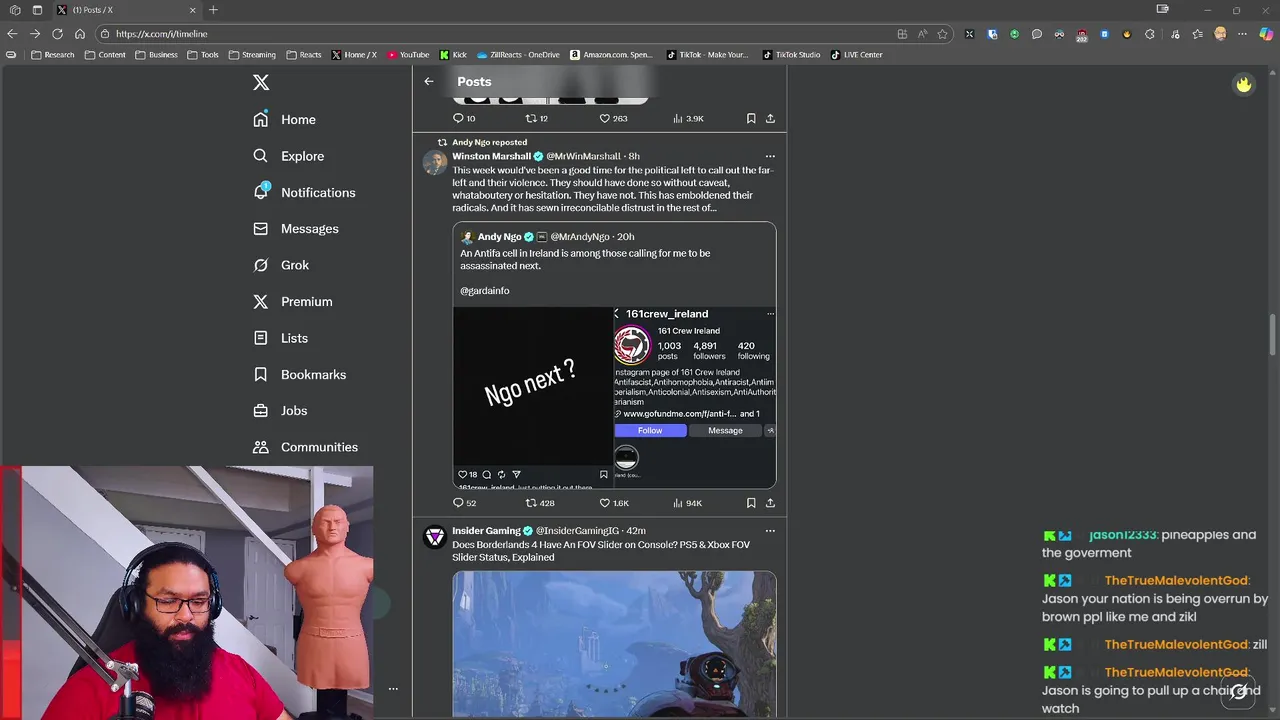Open the @MrWinMarshall handle link
1280x720 pixels.
583,156
